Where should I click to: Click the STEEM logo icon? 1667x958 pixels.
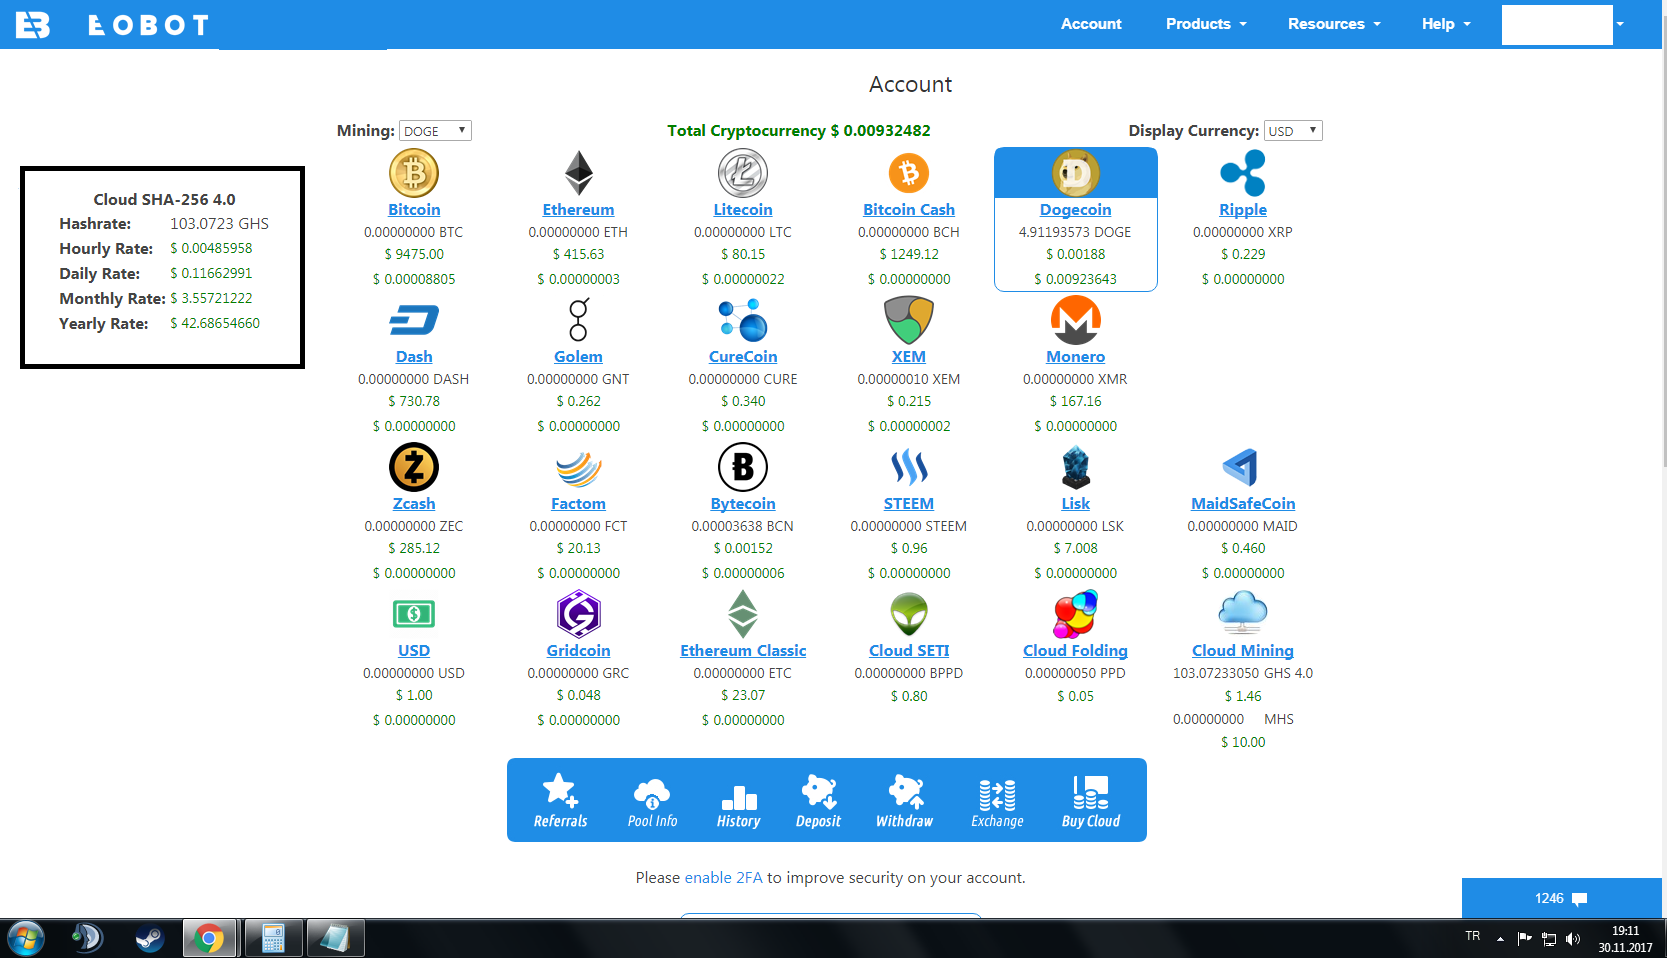[x=909, y=467]
